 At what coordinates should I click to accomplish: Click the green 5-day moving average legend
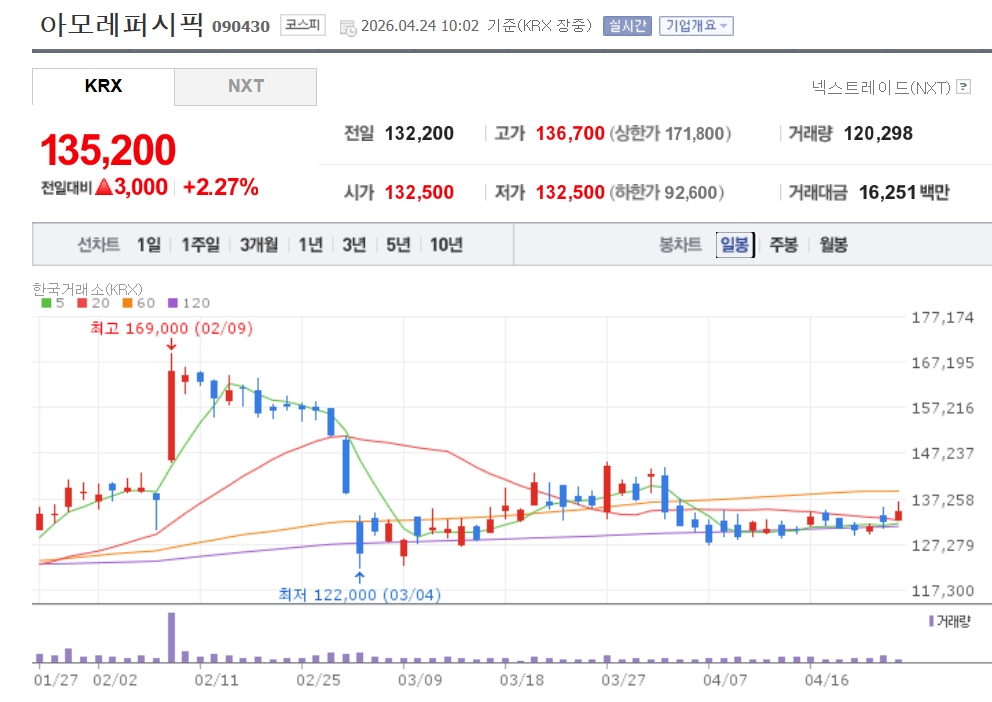pyautogui.click(x=53, y=303)
